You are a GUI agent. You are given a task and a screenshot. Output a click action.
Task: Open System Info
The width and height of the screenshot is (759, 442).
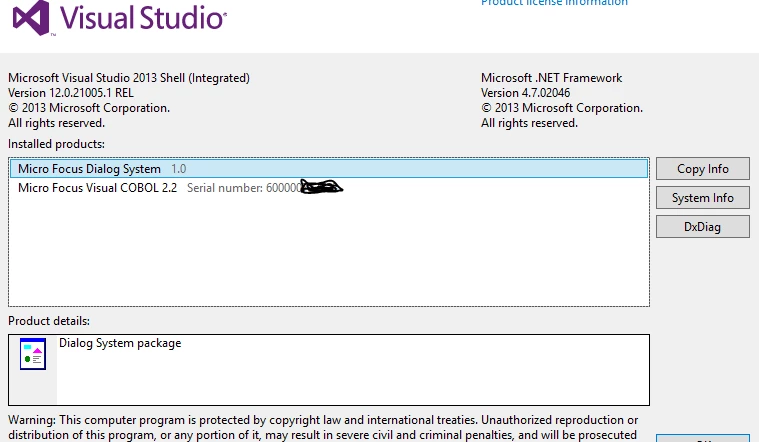point(702,198)
